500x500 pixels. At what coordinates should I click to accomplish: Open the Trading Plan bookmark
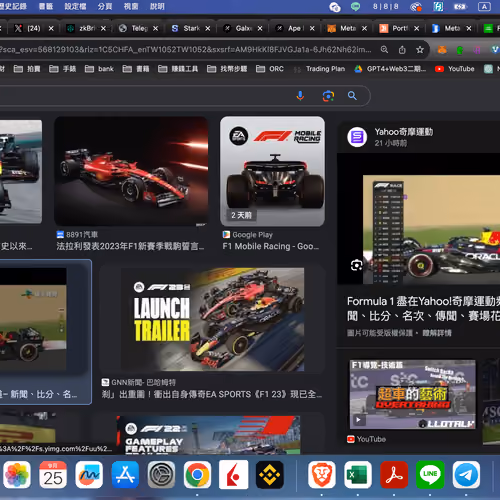click(319, 69)
